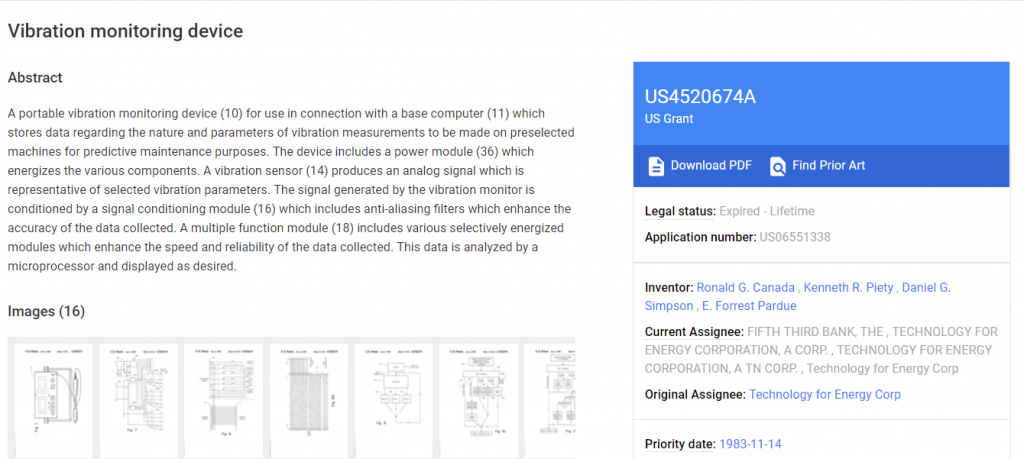Open inventor Ronald G. Canada link

745,288
